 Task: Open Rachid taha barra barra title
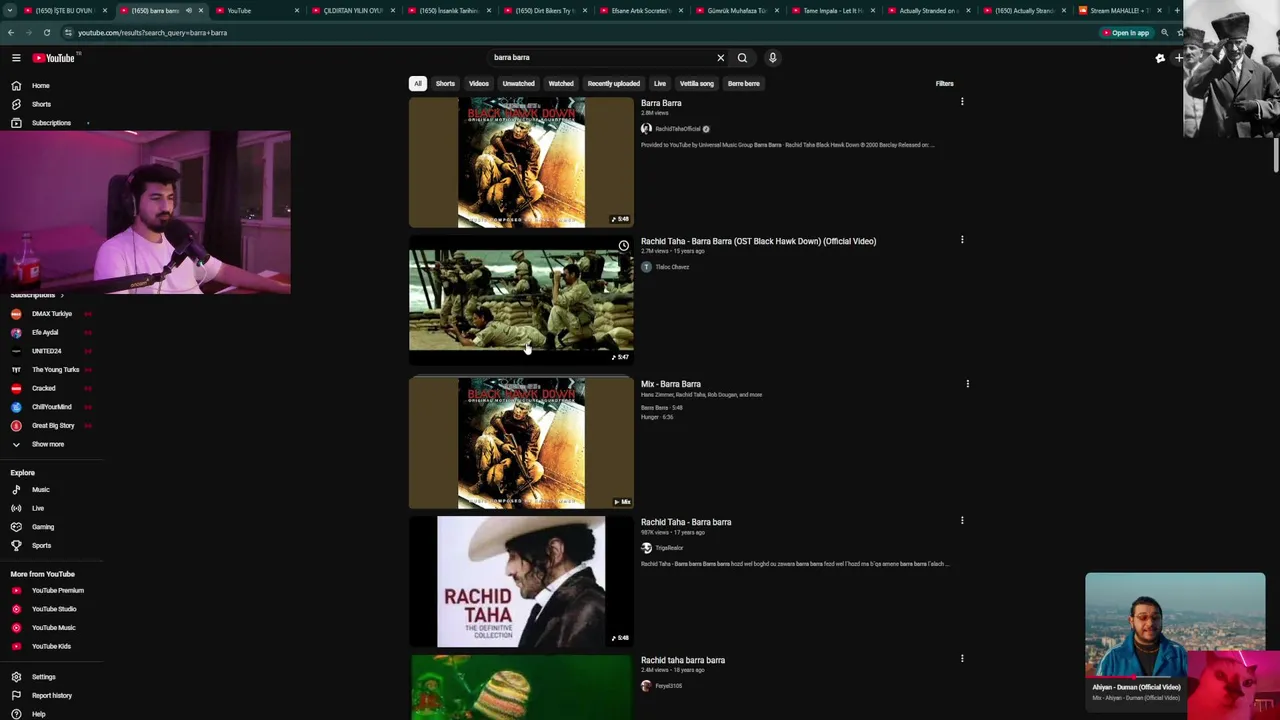[683, 660]
